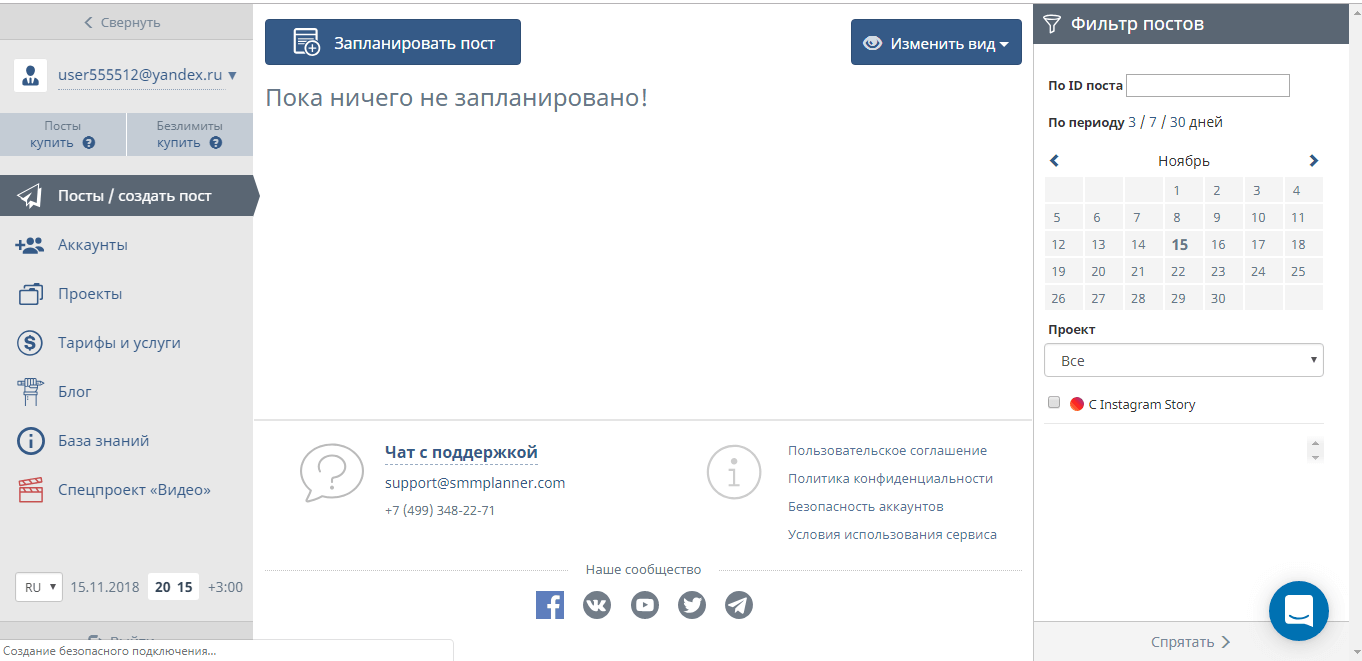Expand the user555512@yandex.ru account menu
The height and width of the screenshot is (661, 1362).
point(146,75)
